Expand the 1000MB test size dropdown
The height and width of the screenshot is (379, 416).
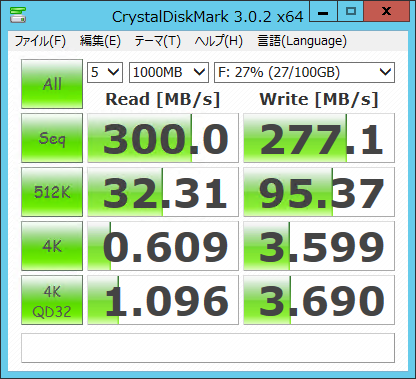169,72
